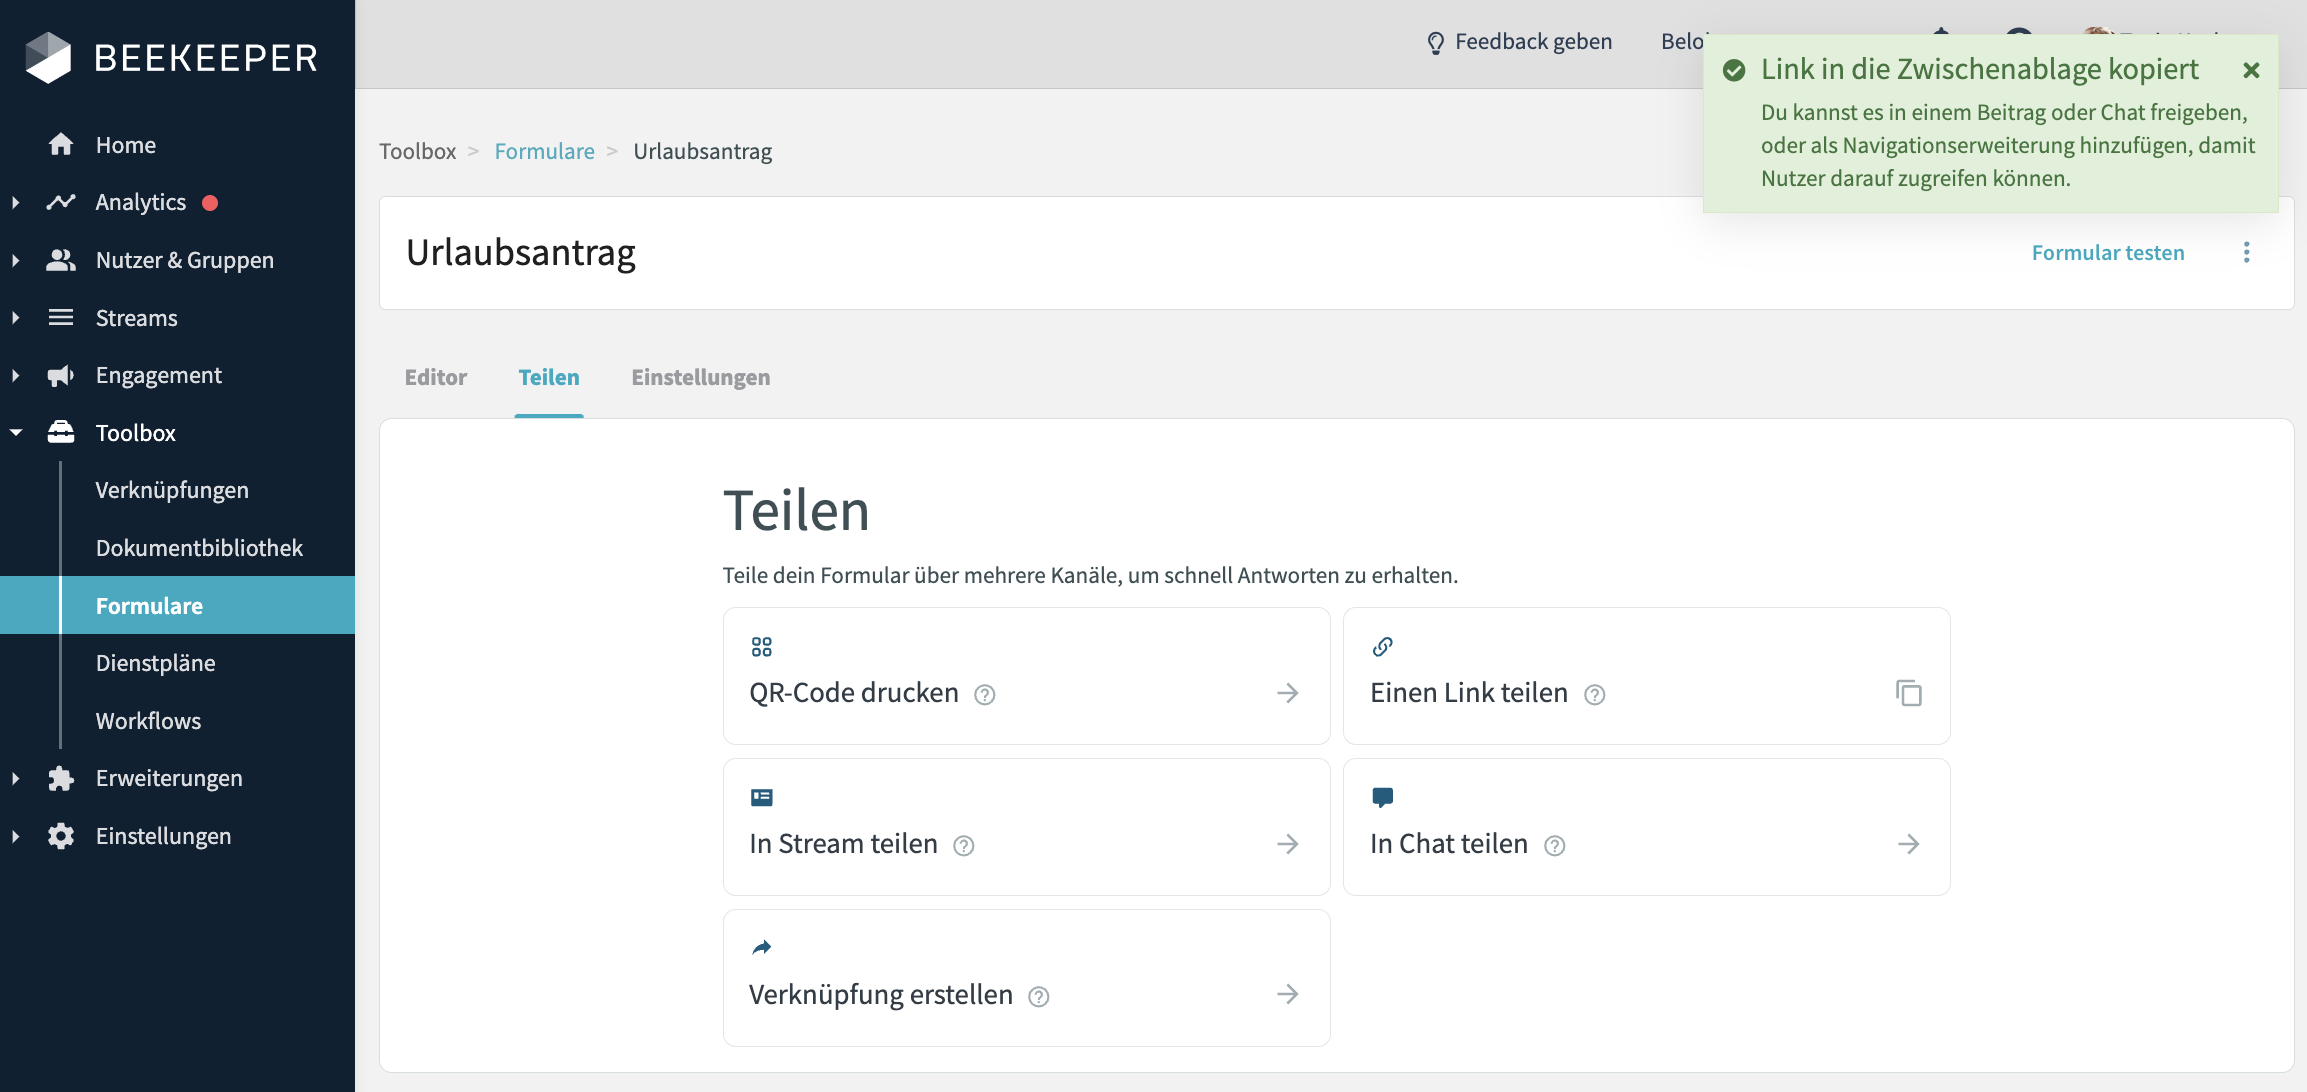Expand the Erweiterungen menu
Screen dimensions: 2307x1092
tap(16, 779)
